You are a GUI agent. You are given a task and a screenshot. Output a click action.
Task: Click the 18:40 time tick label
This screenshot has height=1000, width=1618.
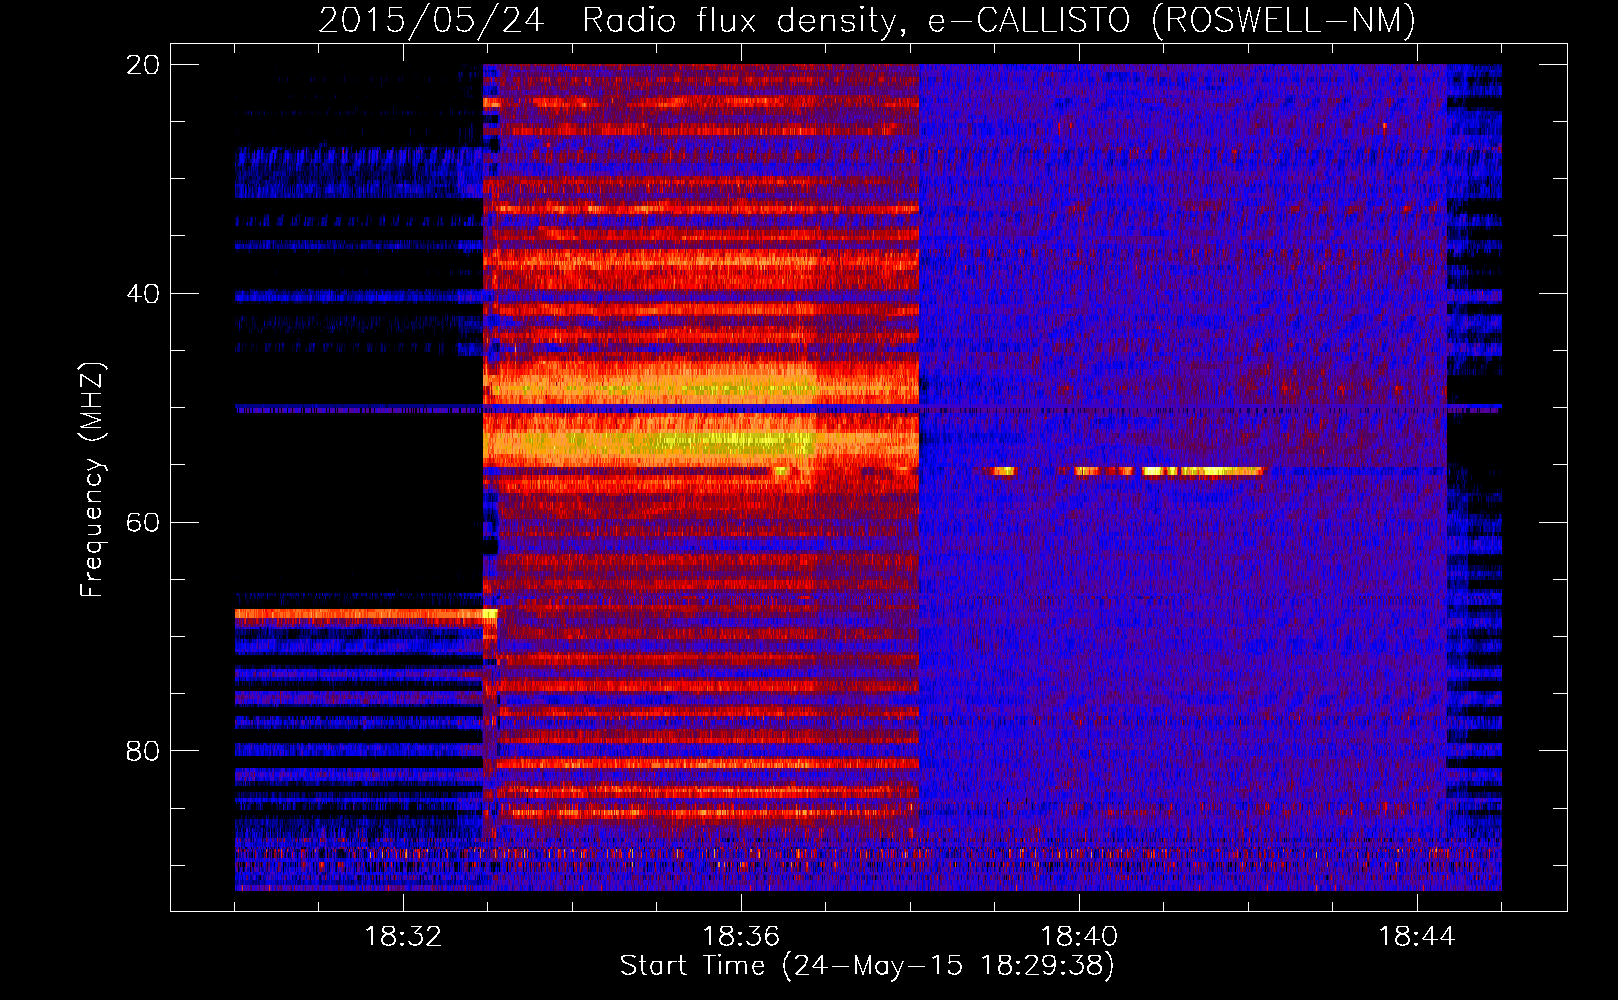coord(1079,937)
